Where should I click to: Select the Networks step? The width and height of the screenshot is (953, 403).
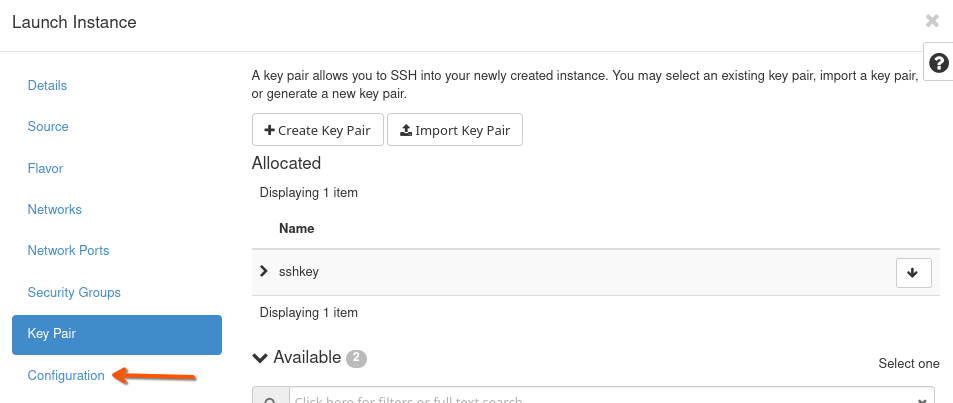(x=54, y=210)
